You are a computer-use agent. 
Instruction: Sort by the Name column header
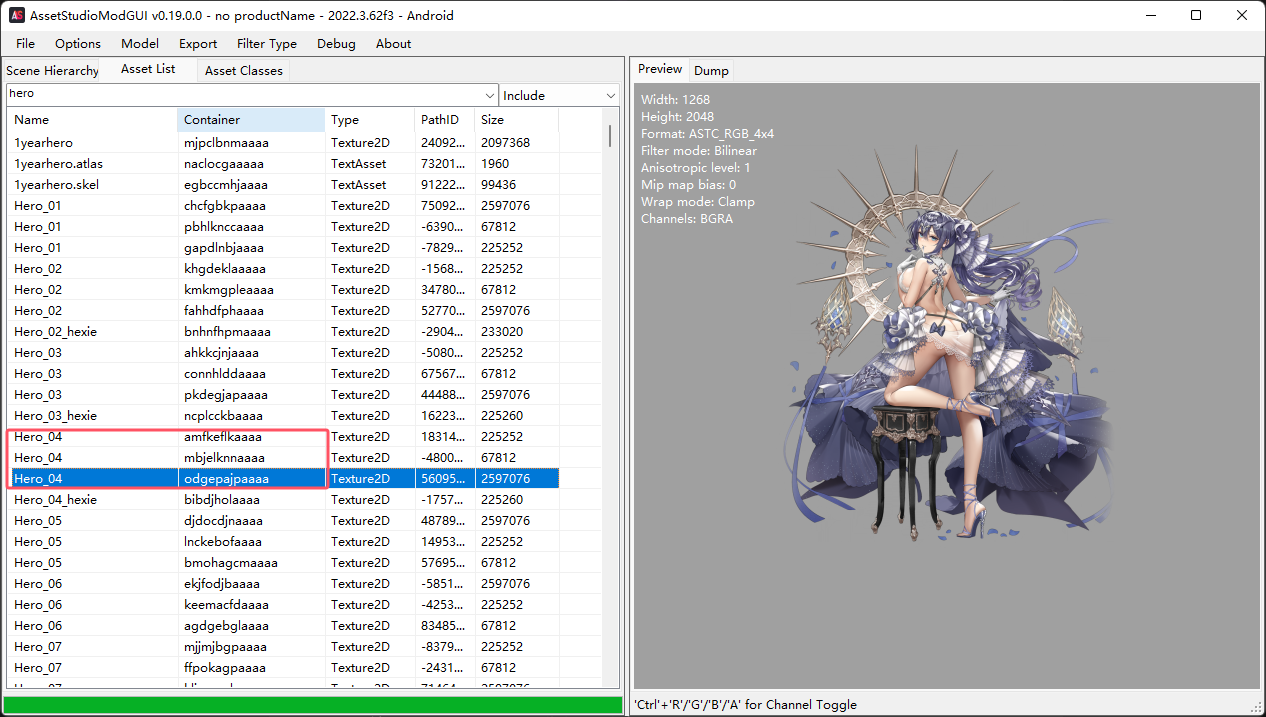(92, 120)
